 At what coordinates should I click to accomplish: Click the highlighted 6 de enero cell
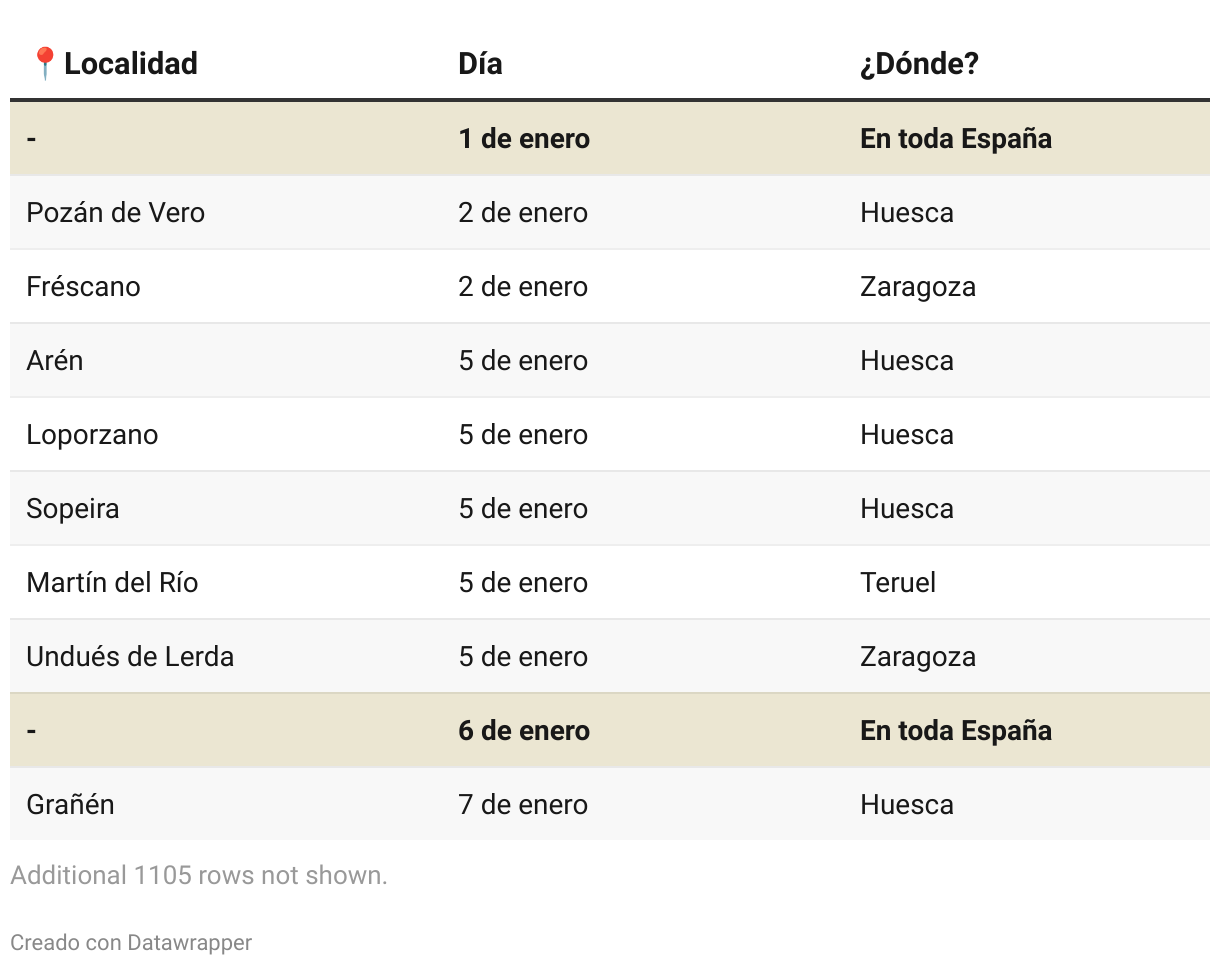[524, 731]
